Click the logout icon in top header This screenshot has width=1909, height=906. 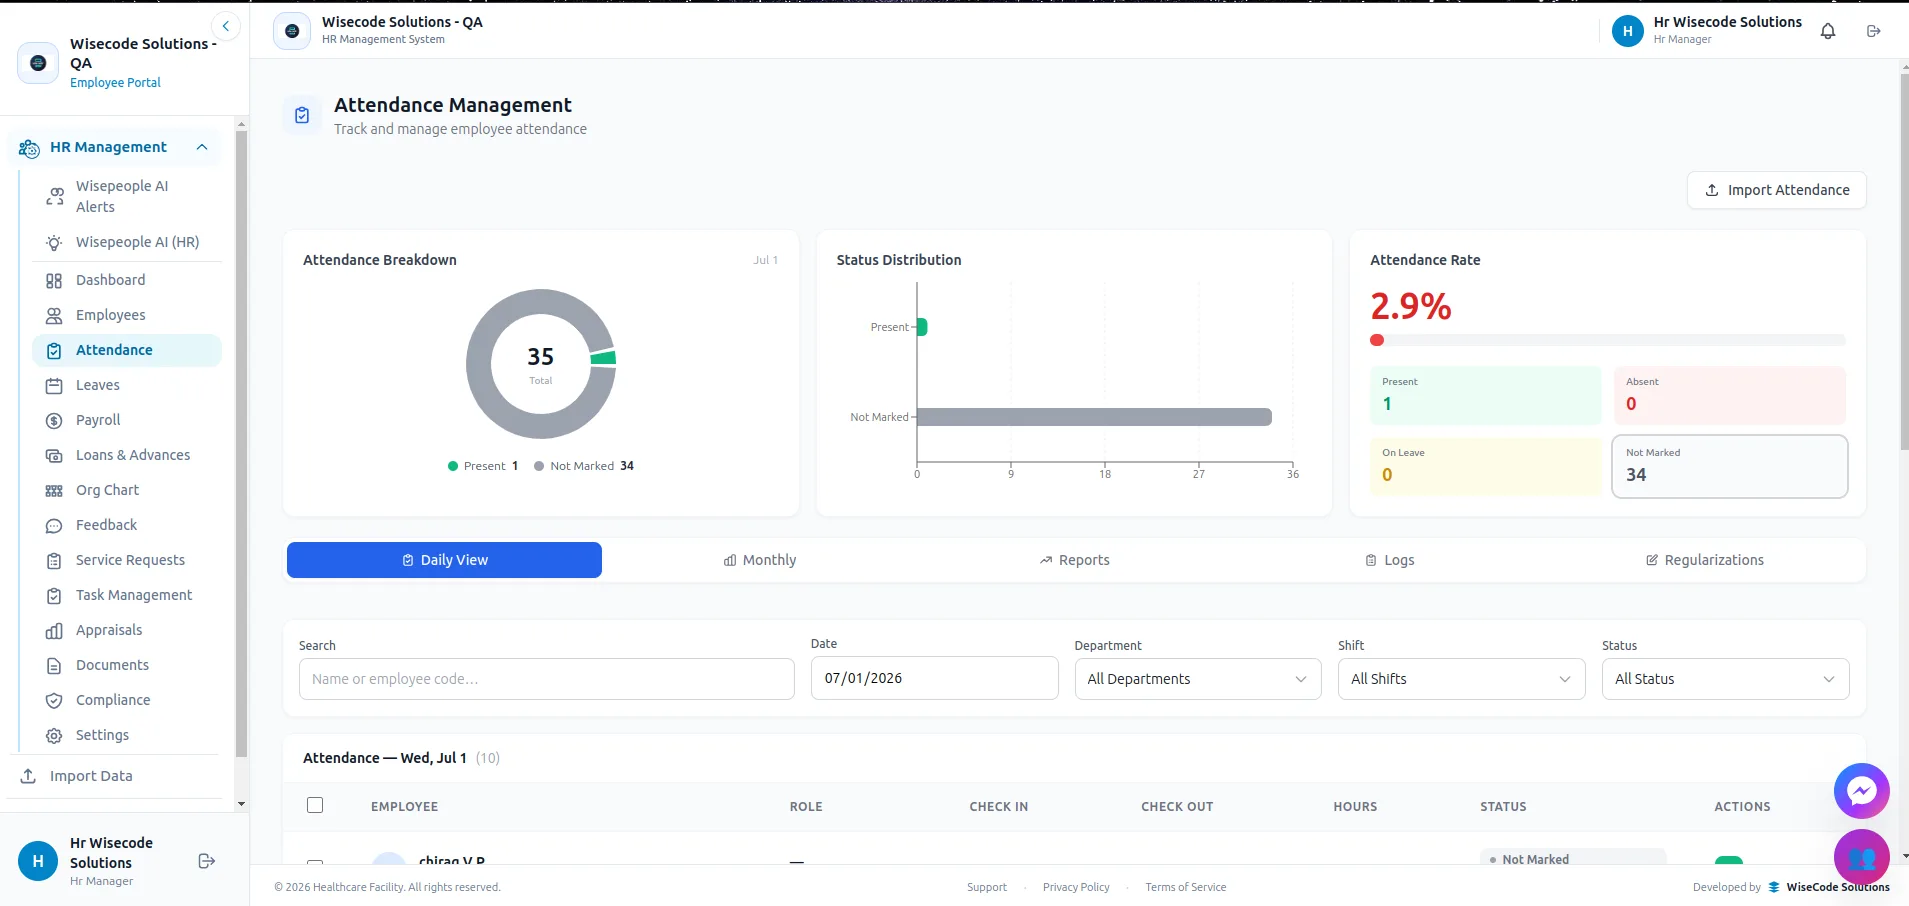click(1874, 31)
